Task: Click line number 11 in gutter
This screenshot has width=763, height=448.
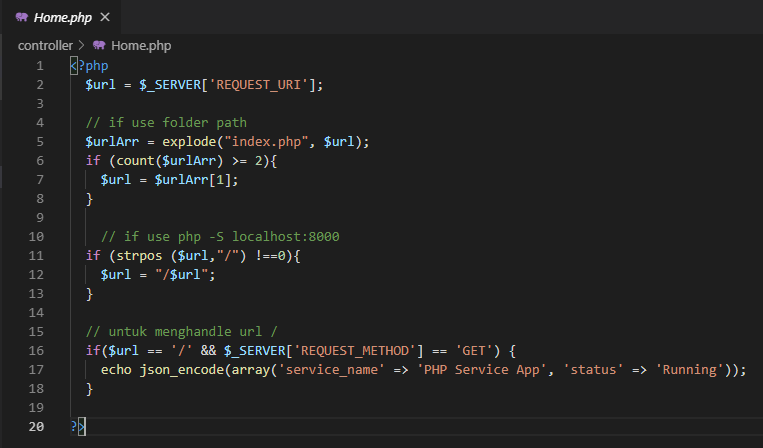Action: (x=36, y=256)
